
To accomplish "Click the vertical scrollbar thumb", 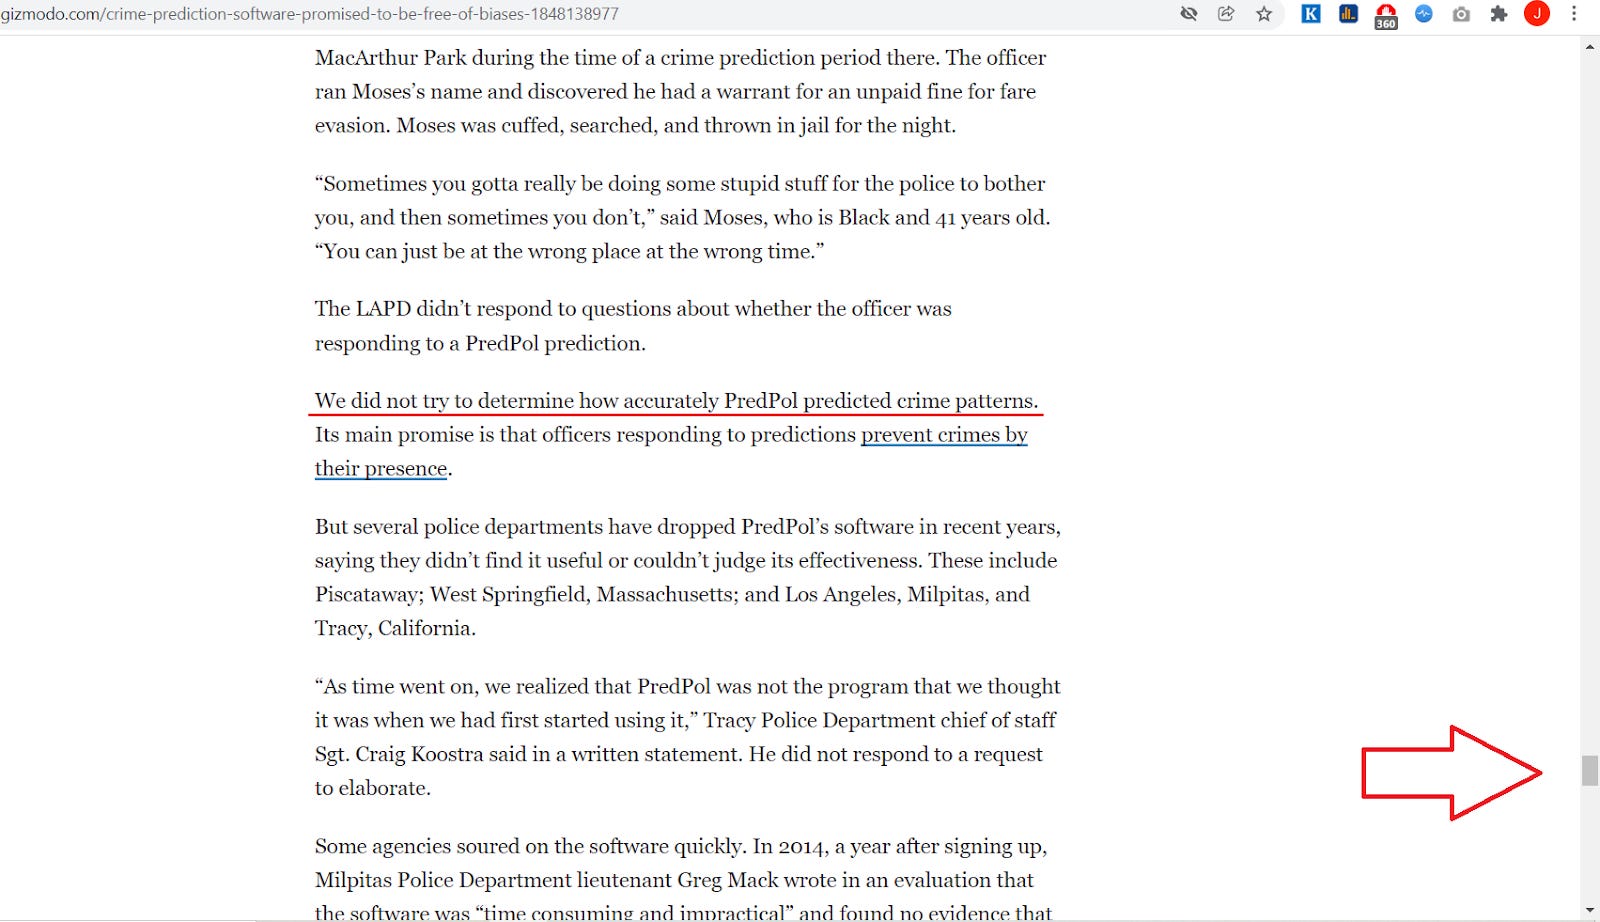I will pyautogui.click(x=1590, y=771).
